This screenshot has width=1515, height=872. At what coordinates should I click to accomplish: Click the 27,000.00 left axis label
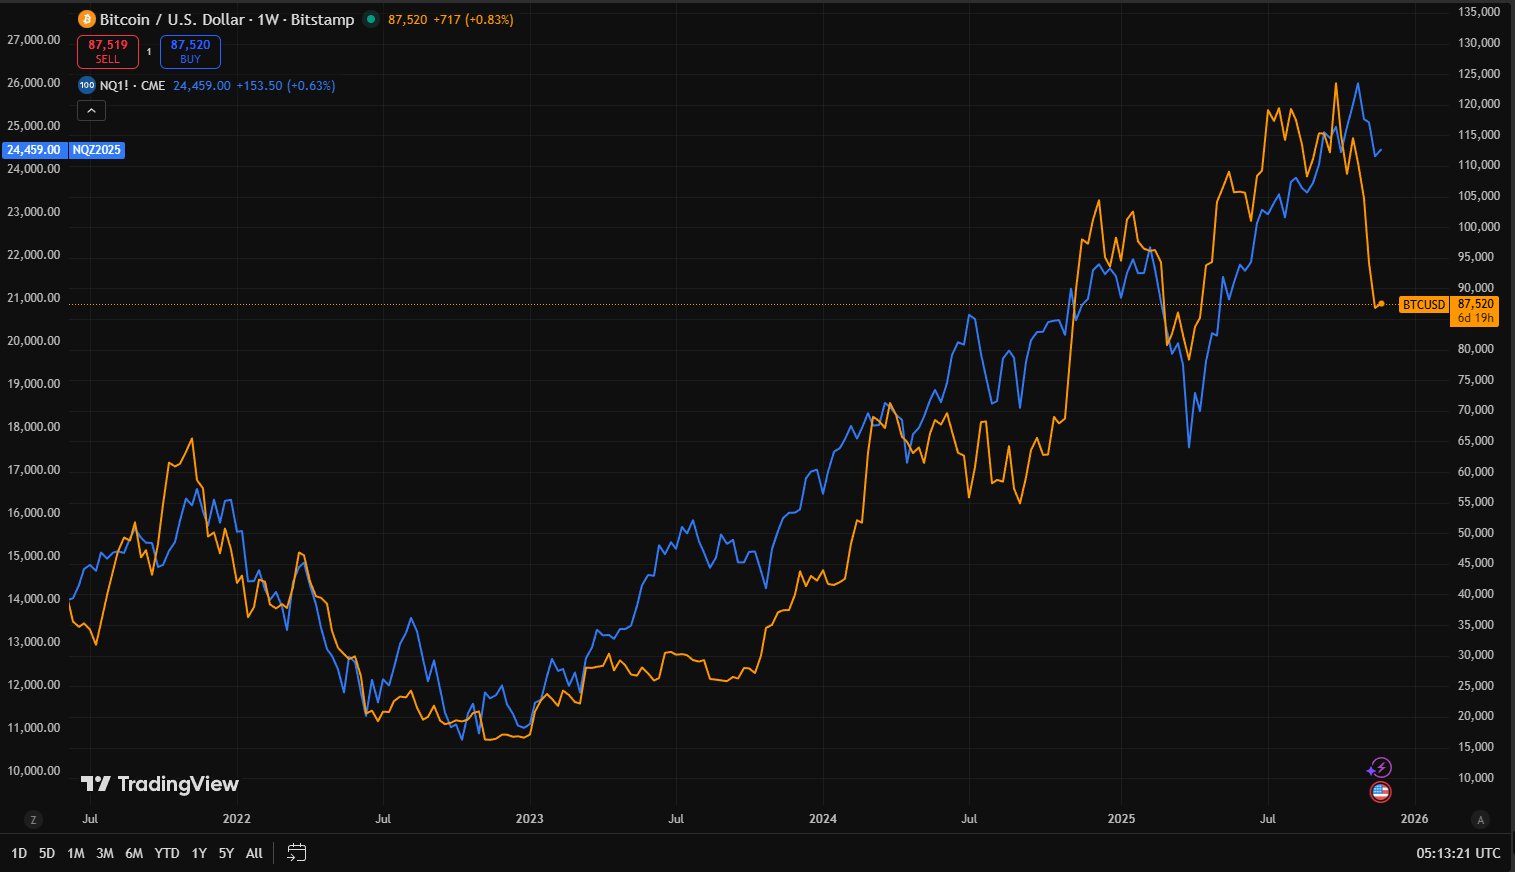pyautogui.click(x=34, y=40)
